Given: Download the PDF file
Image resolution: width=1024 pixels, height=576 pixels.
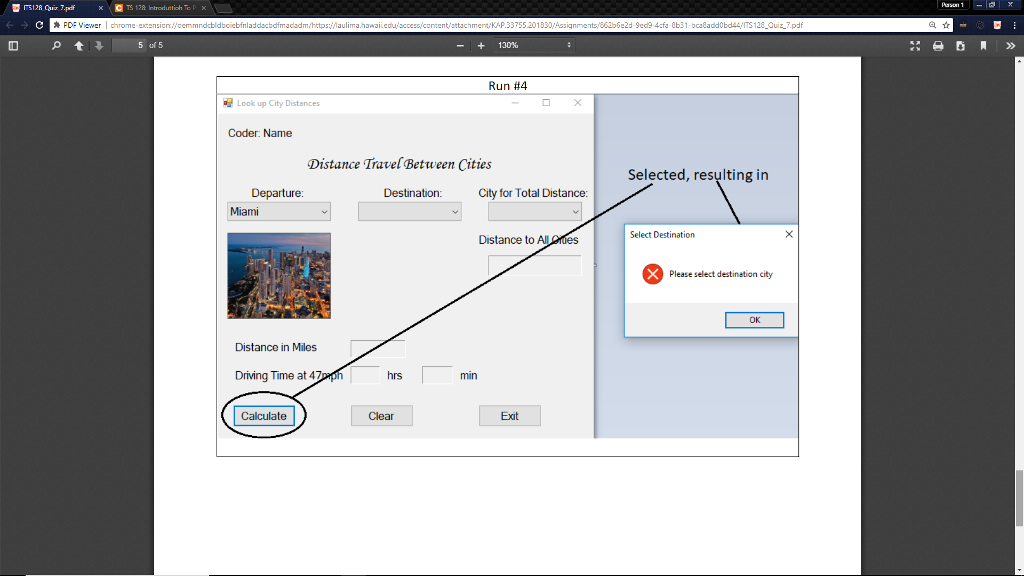Looking at the screenshot, I should pos(961,46).
